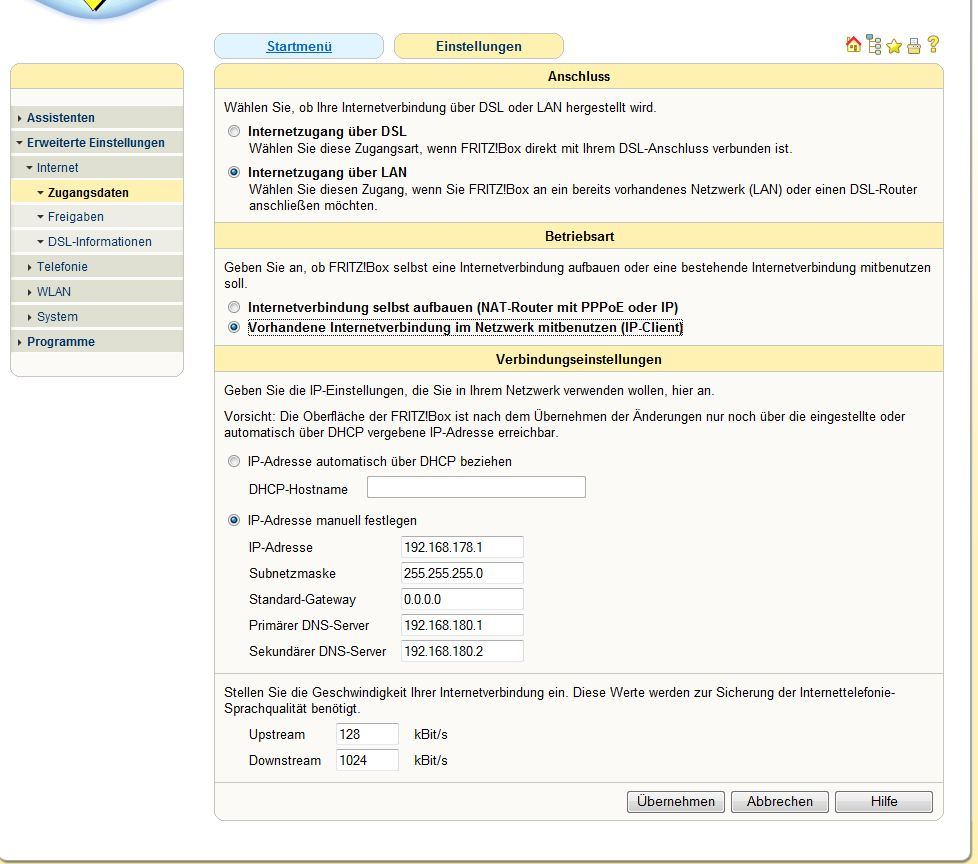Go to the home page via house icon
Screen dimensions: 978x864
[853, 44]
